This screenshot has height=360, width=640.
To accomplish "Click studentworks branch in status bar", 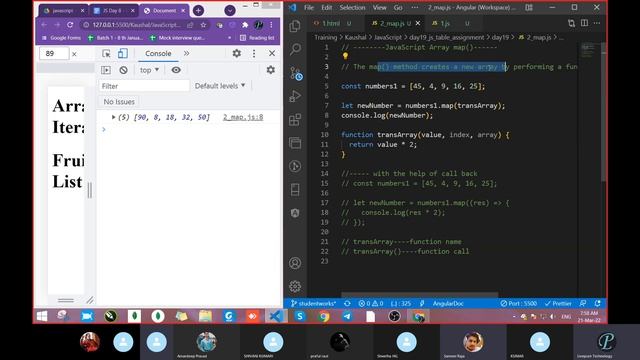I will click(313, 303).
